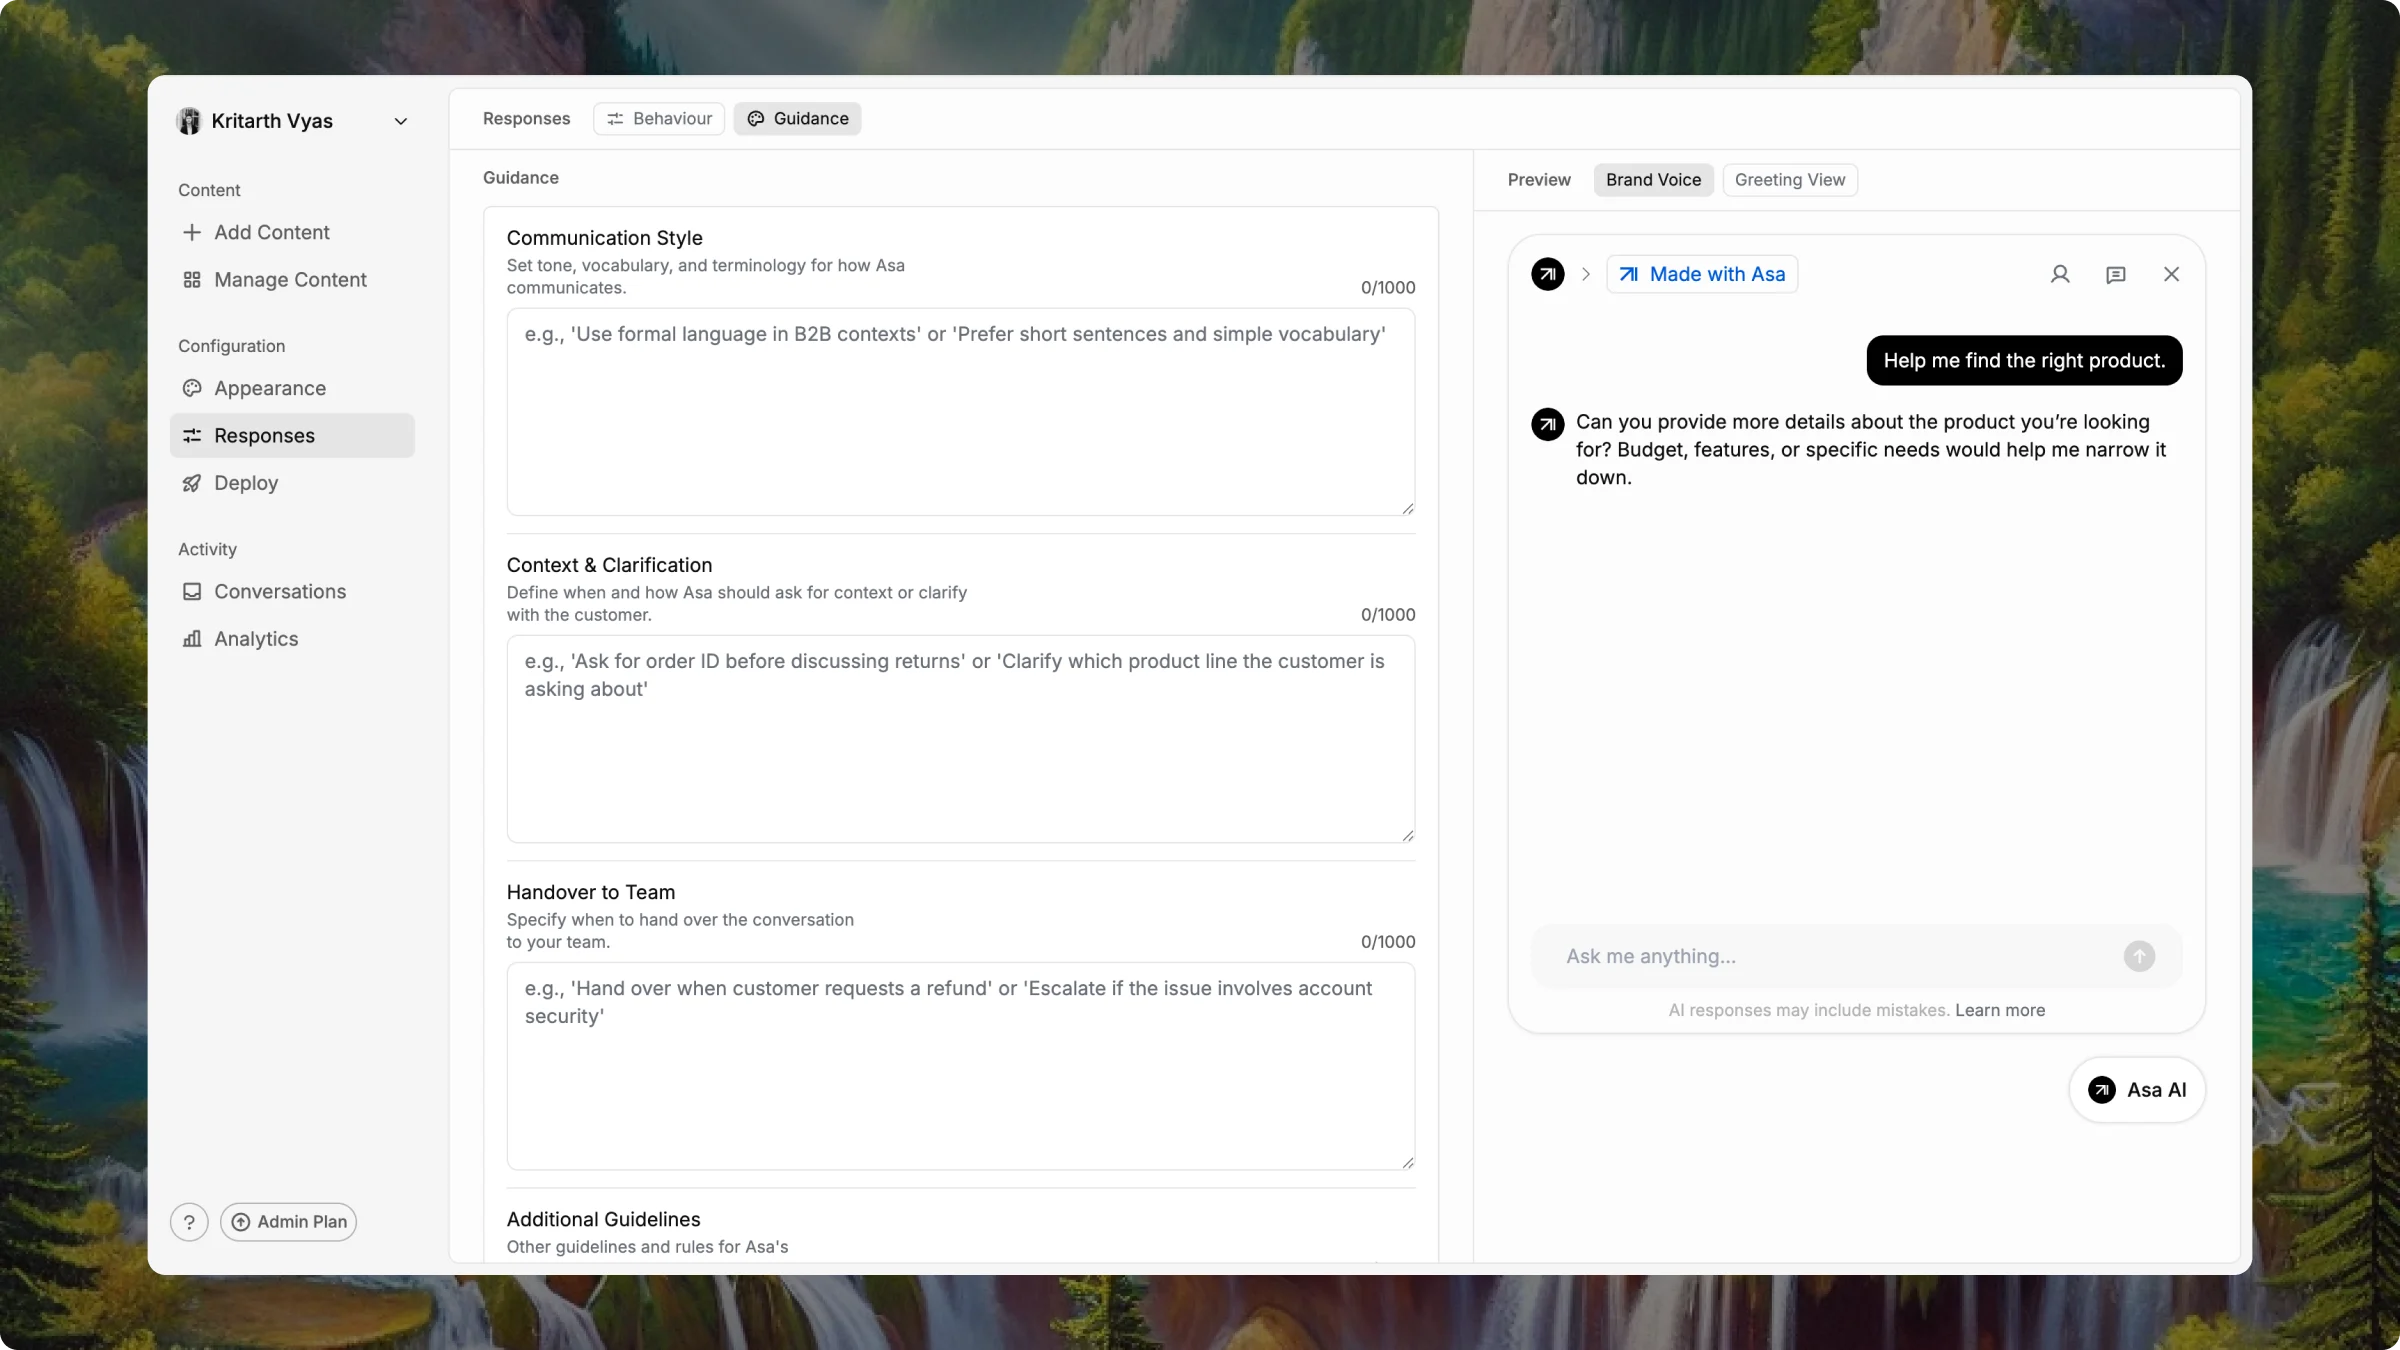Click the Guidance tab palette icon

click(756, 119)
